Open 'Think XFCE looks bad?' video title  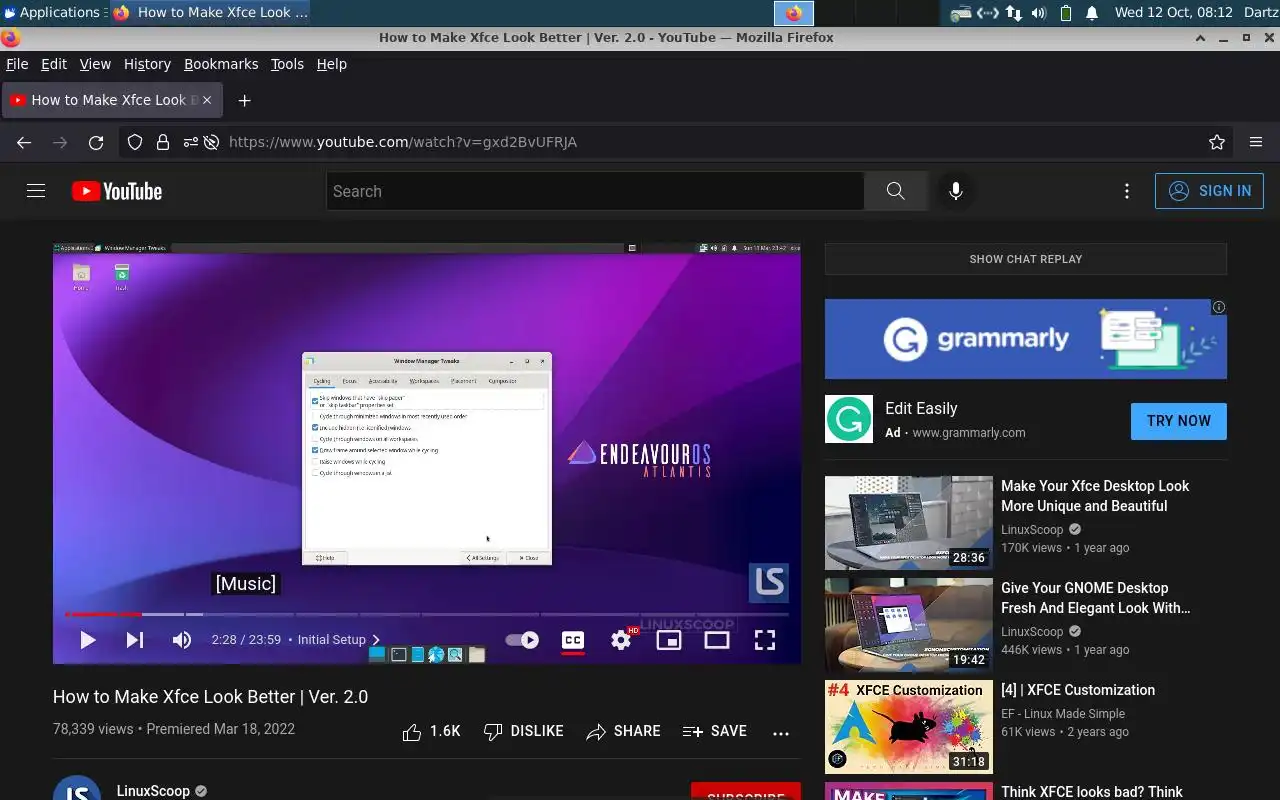(x=1092, y=792)
